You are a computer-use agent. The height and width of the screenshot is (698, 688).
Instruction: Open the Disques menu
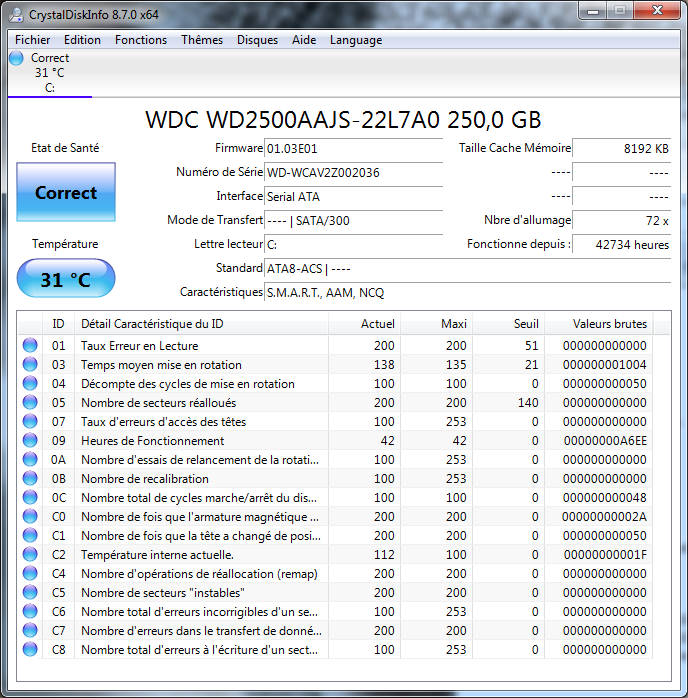coord(257,40)
